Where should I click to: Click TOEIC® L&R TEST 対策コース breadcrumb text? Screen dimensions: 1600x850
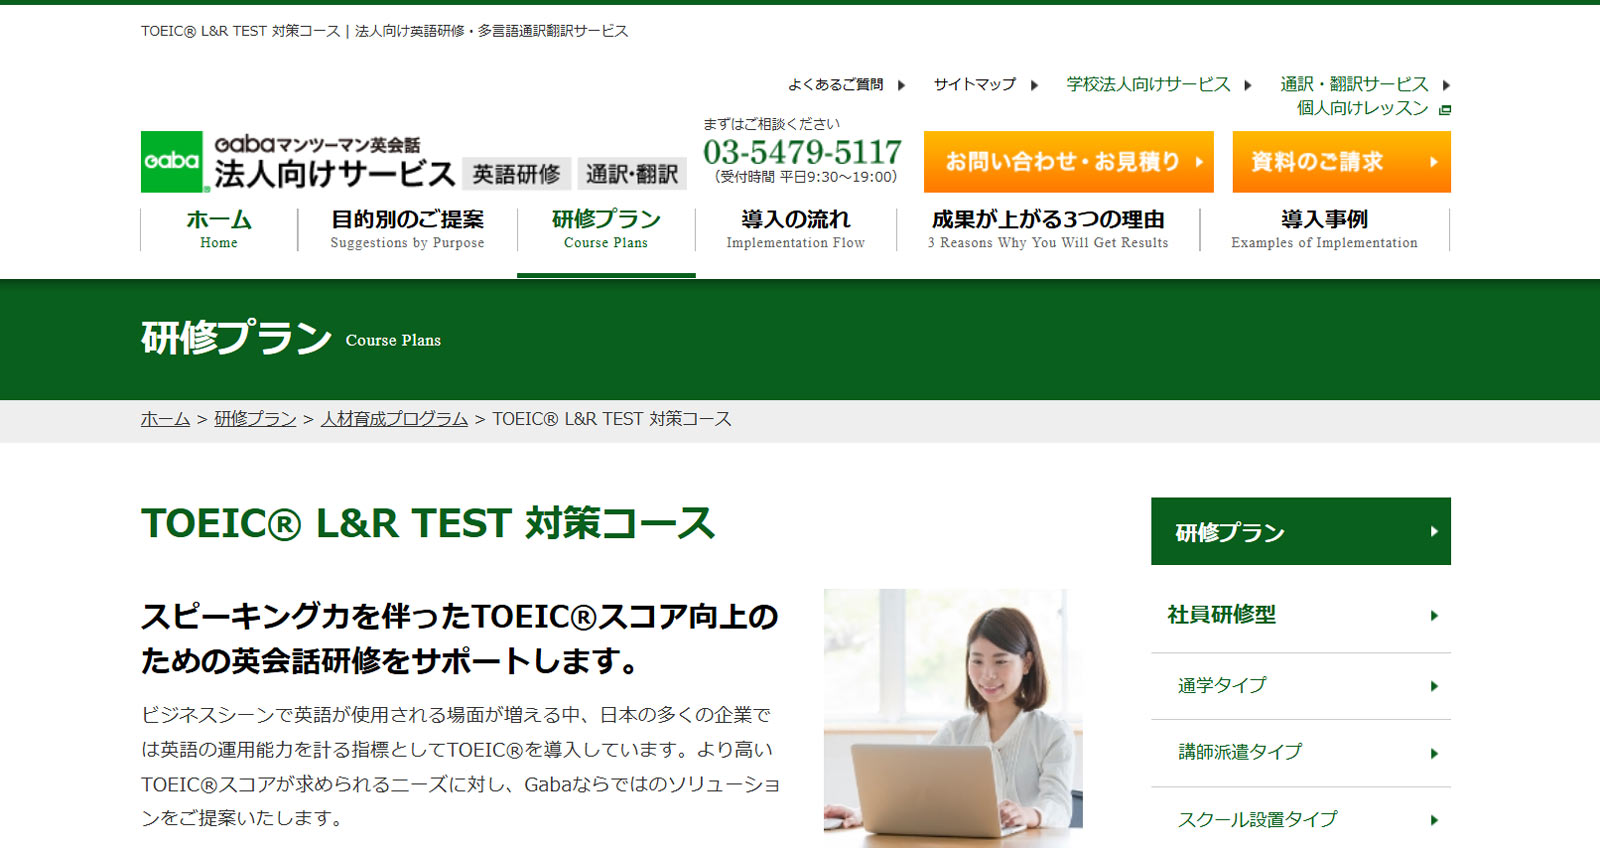pos(612,419)
